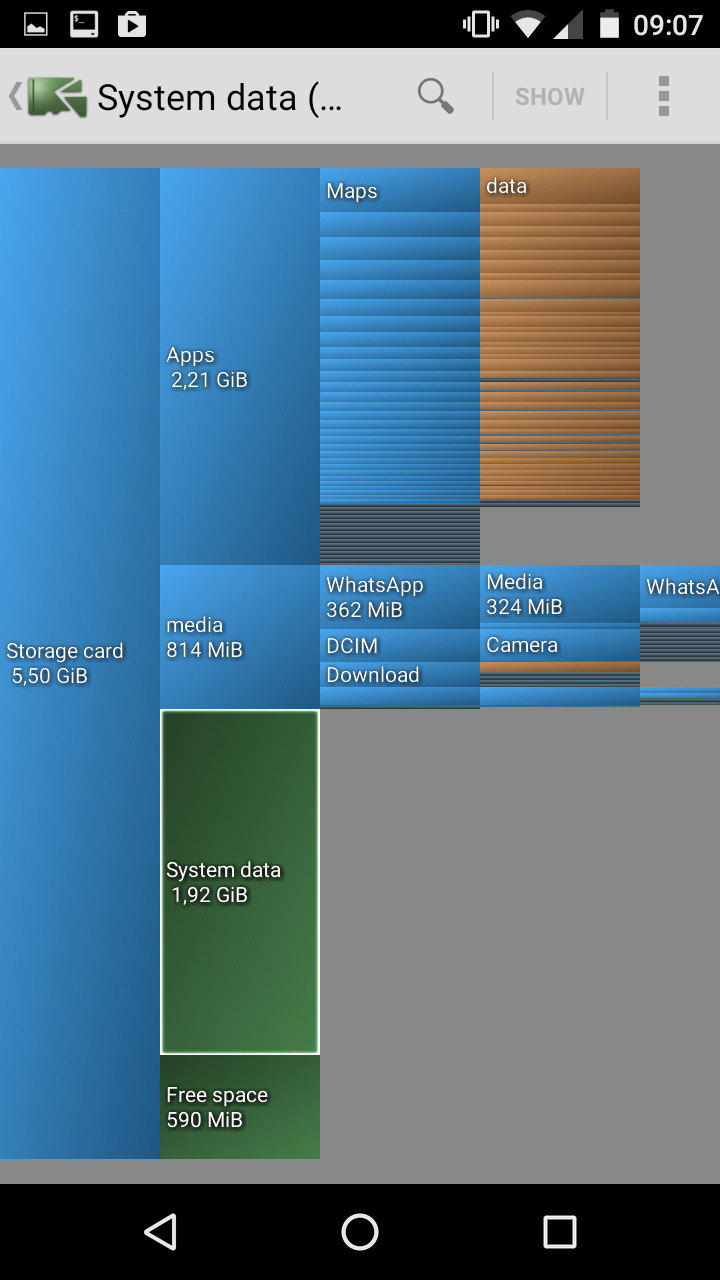
Task: Select the Media 324 MiB block
Action: (x=560, y=594)
